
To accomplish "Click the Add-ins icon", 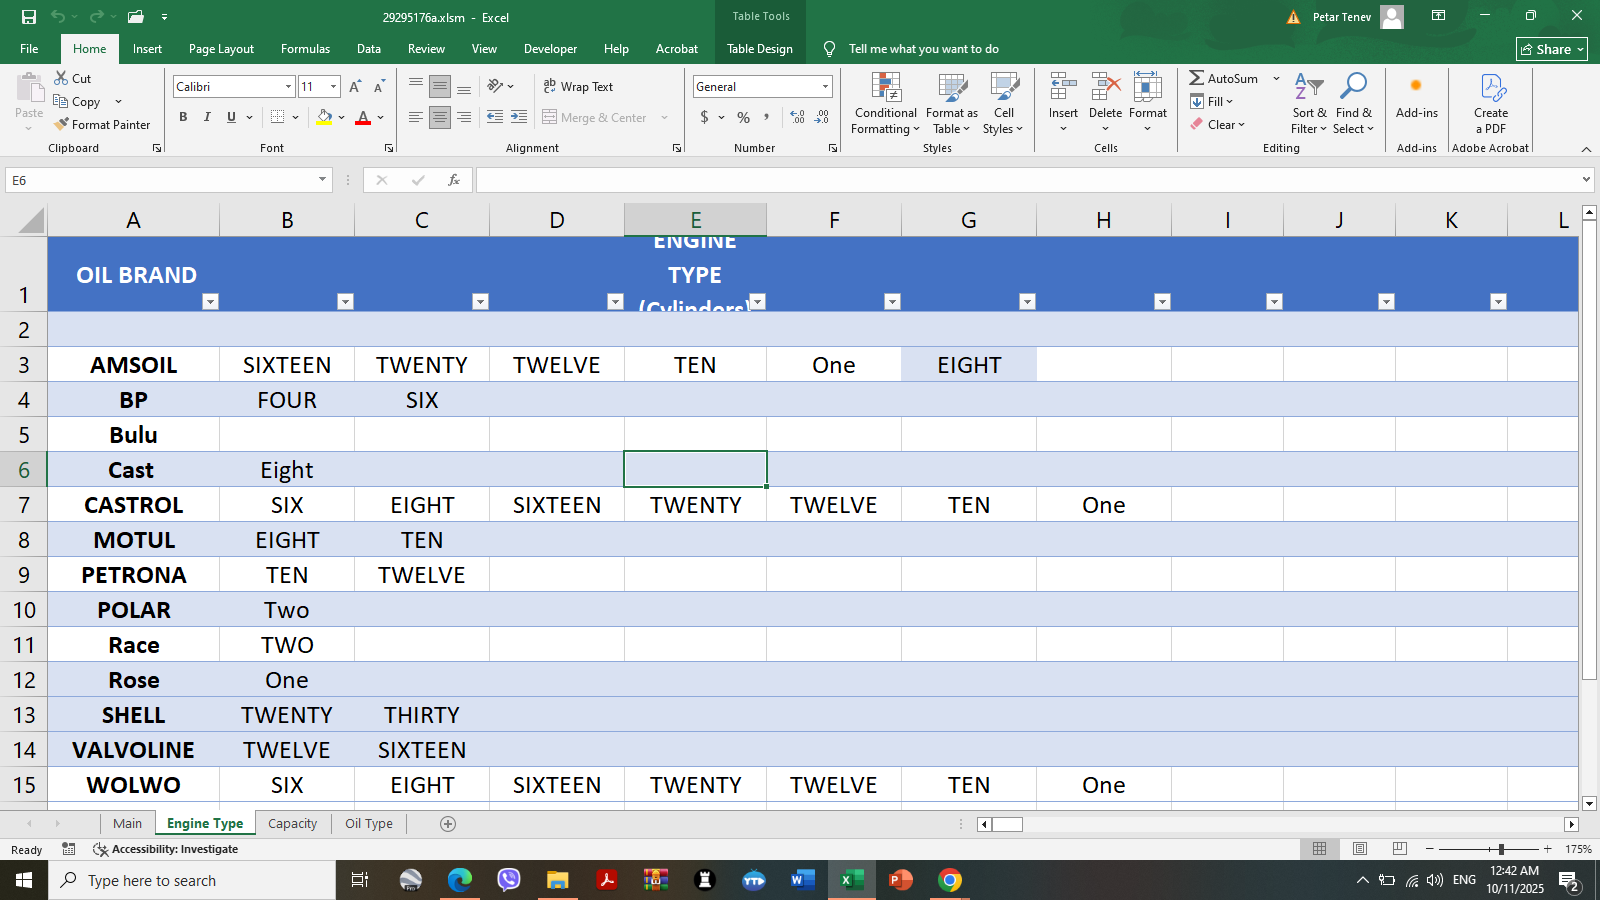I will coord(1416,86).
